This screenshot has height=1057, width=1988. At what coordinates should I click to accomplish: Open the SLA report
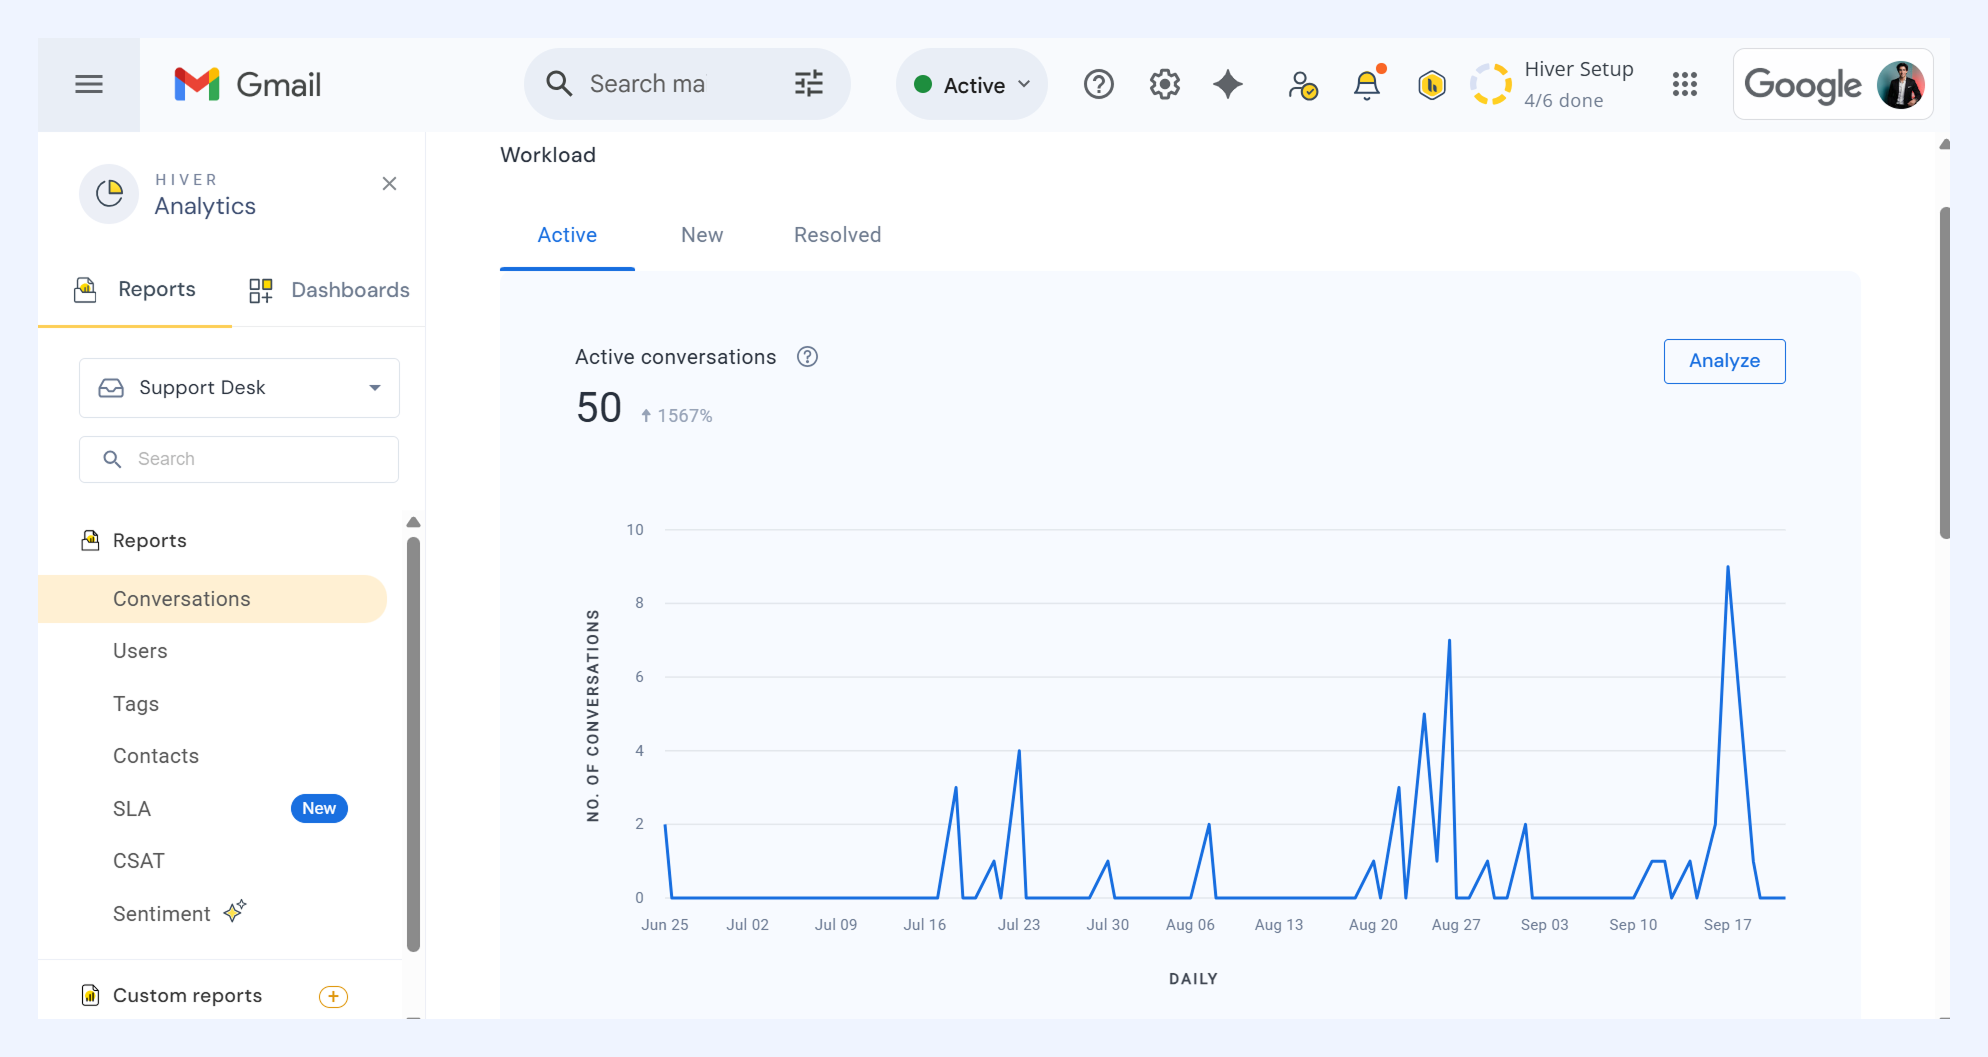[x=131, y=809]
